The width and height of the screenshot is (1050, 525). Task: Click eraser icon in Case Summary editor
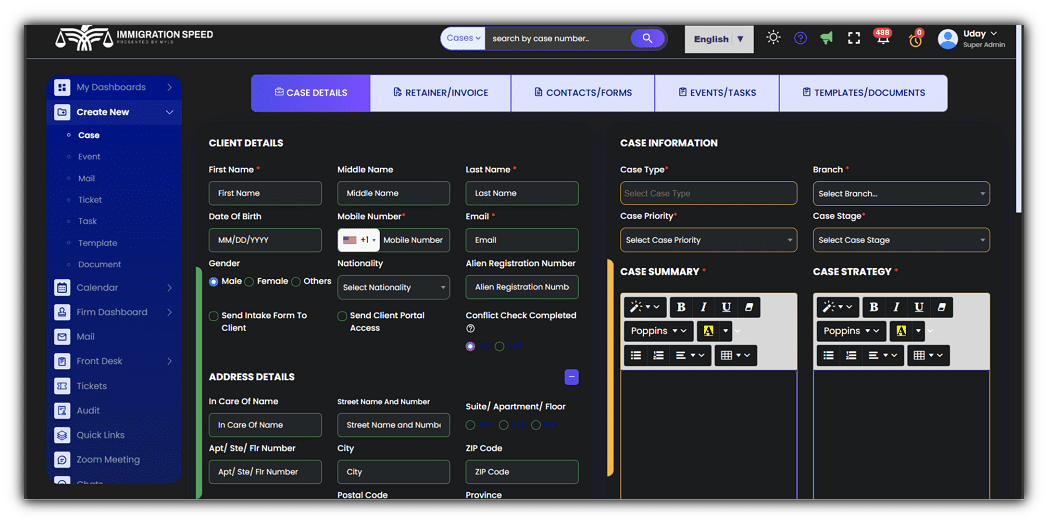pyautogui.click(x=749, y=307)
